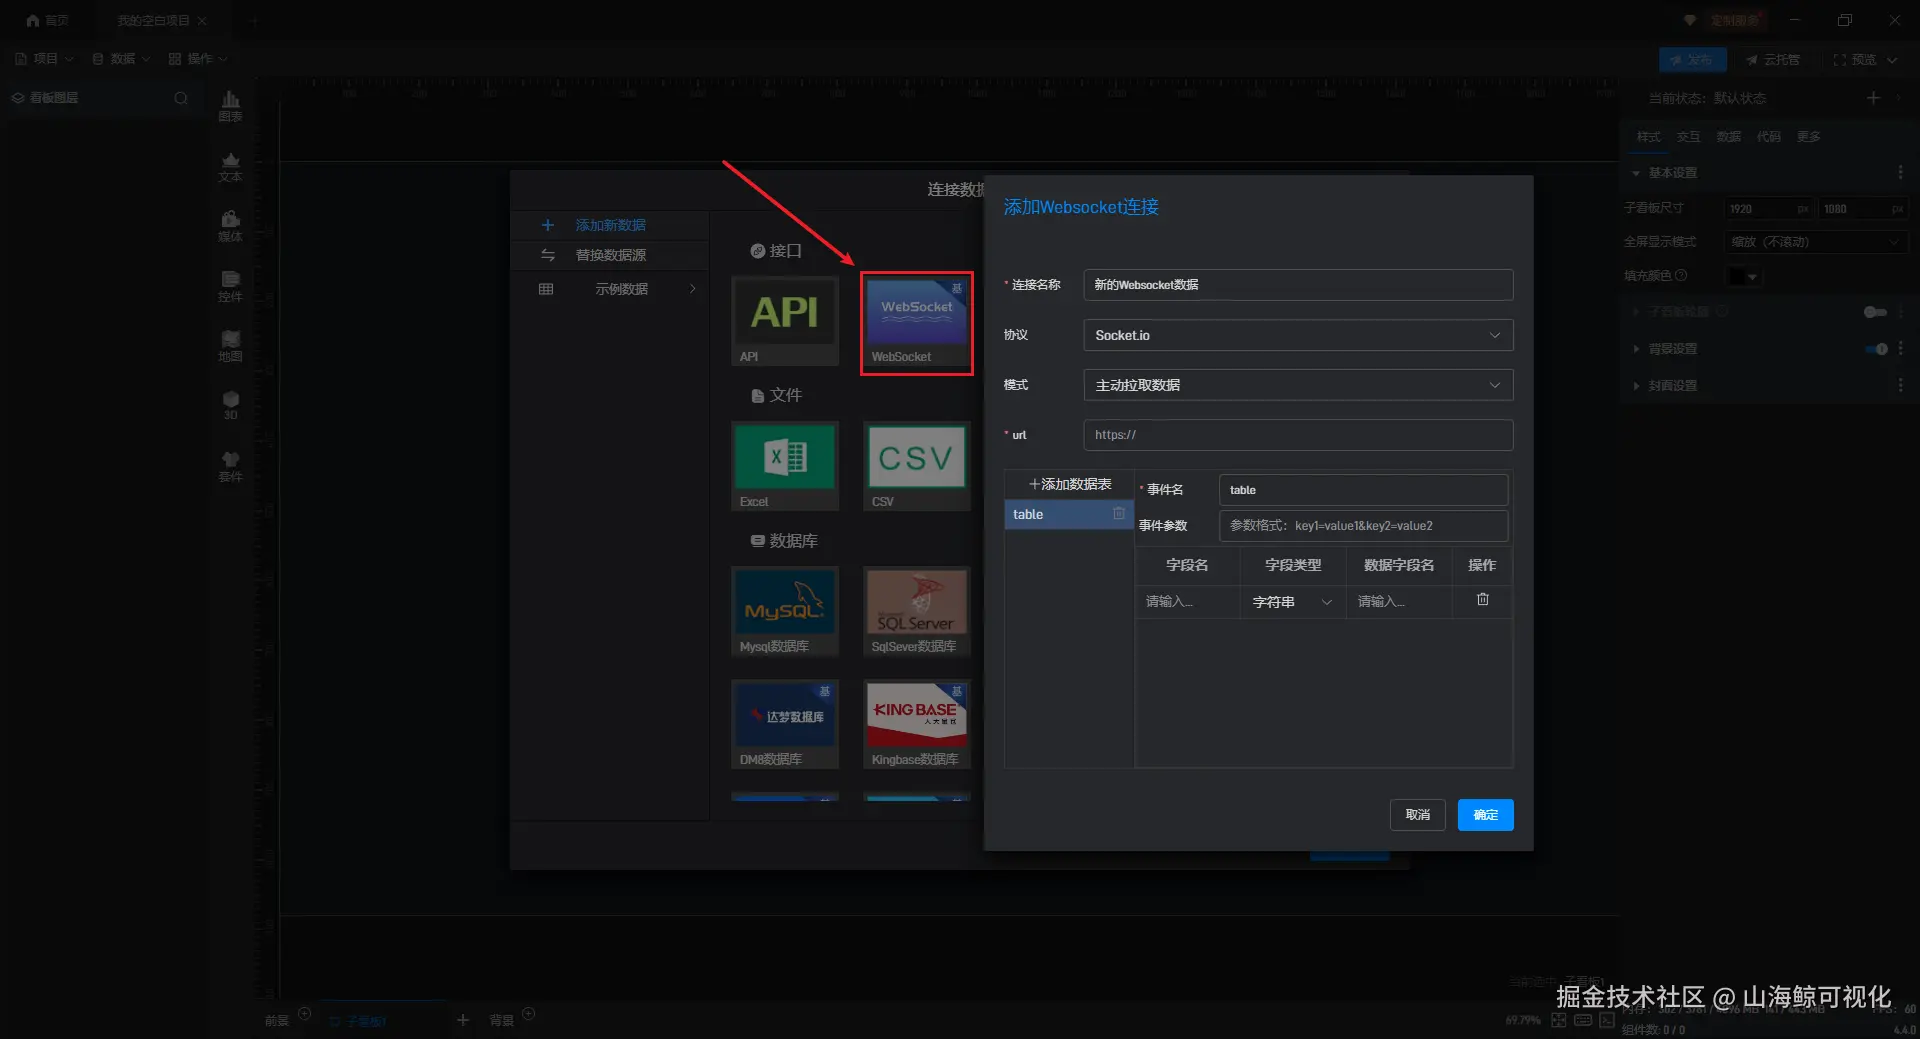
Task: Choose the Mysql database tile
Action: [785, 612]
